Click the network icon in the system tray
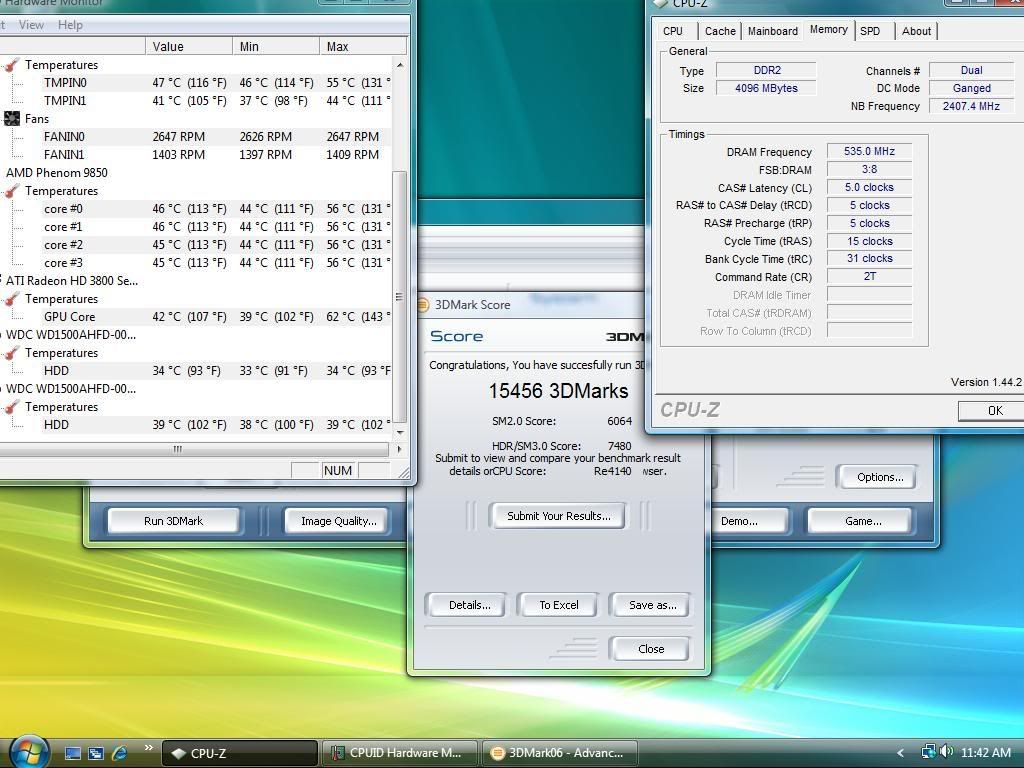Screen dimensions: 1024x768 [x=928, y=752]
